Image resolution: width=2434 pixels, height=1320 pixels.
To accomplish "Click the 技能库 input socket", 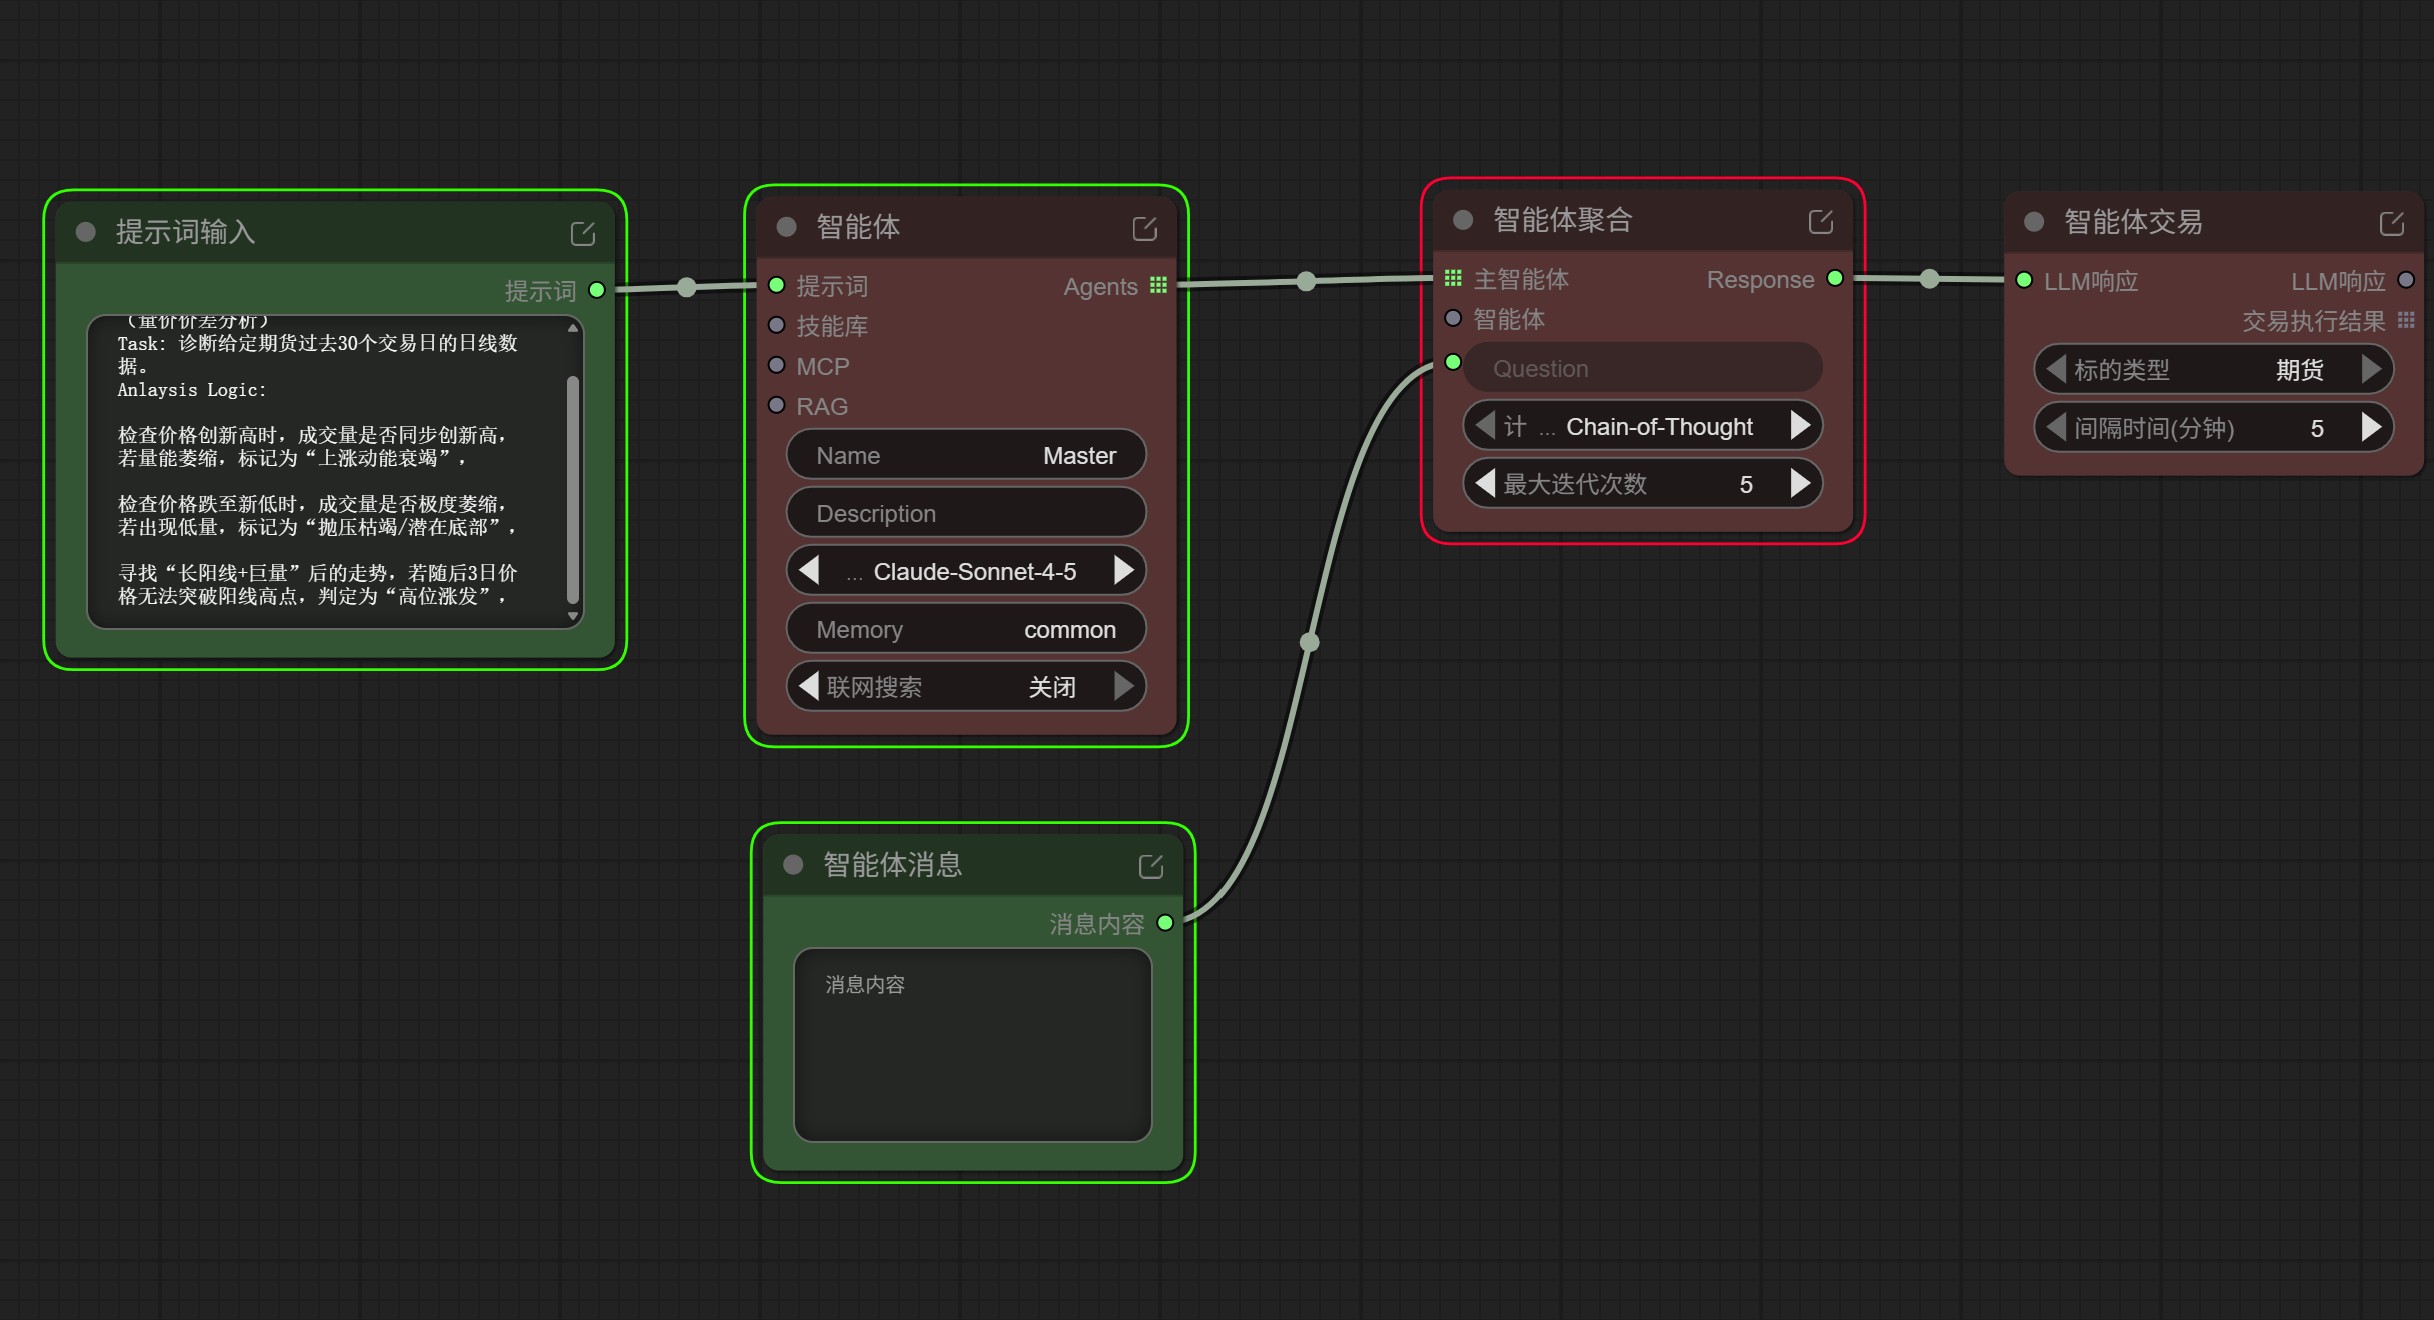I will pos(776,325).
